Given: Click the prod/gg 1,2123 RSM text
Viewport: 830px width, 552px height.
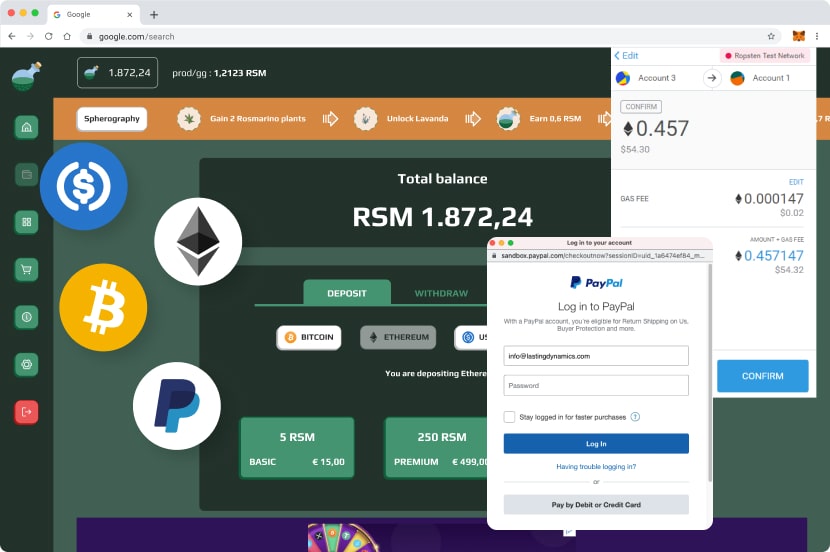Looking at the screenshot, I should [x=219, y=73].
